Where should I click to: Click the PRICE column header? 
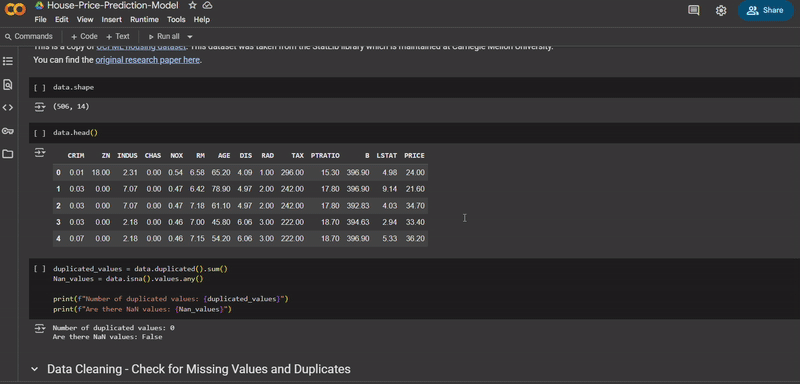coord(414,156)
